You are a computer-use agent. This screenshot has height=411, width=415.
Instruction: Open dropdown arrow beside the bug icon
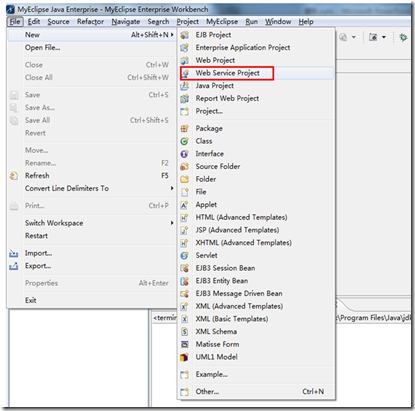384,37
